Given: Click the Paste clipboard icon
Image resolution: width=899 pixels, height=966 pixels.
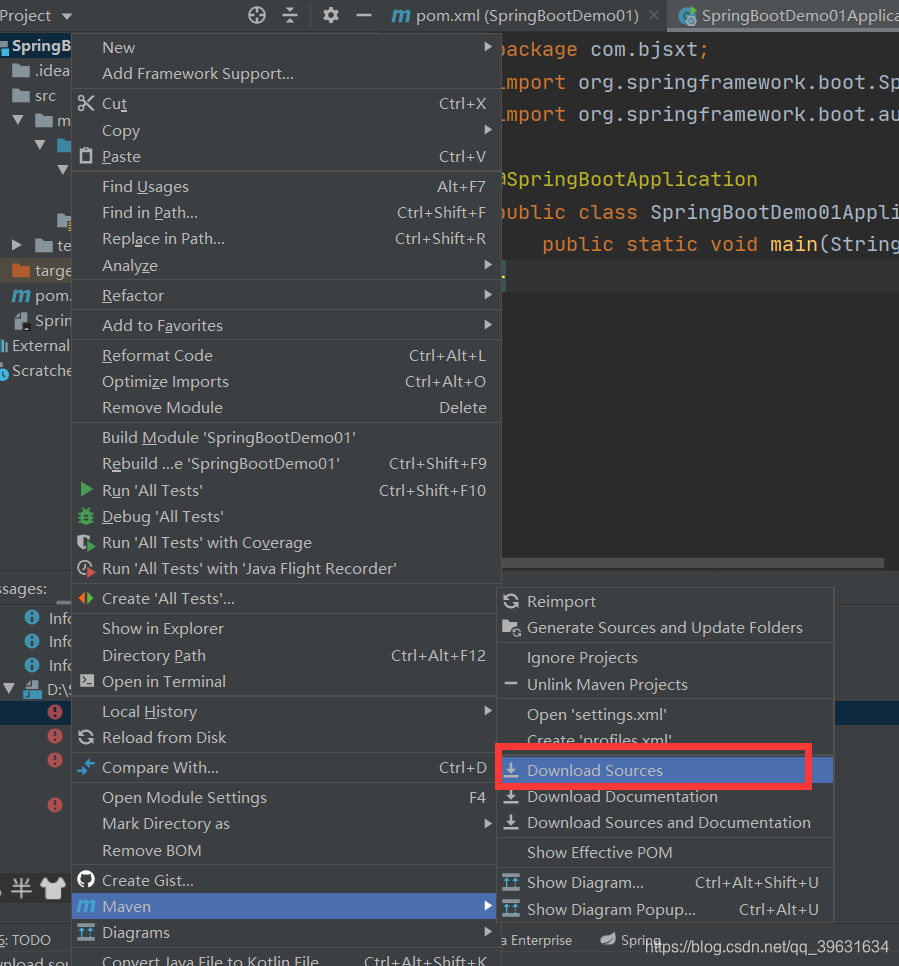Looking at the screenshot, I should pos(86,156).
